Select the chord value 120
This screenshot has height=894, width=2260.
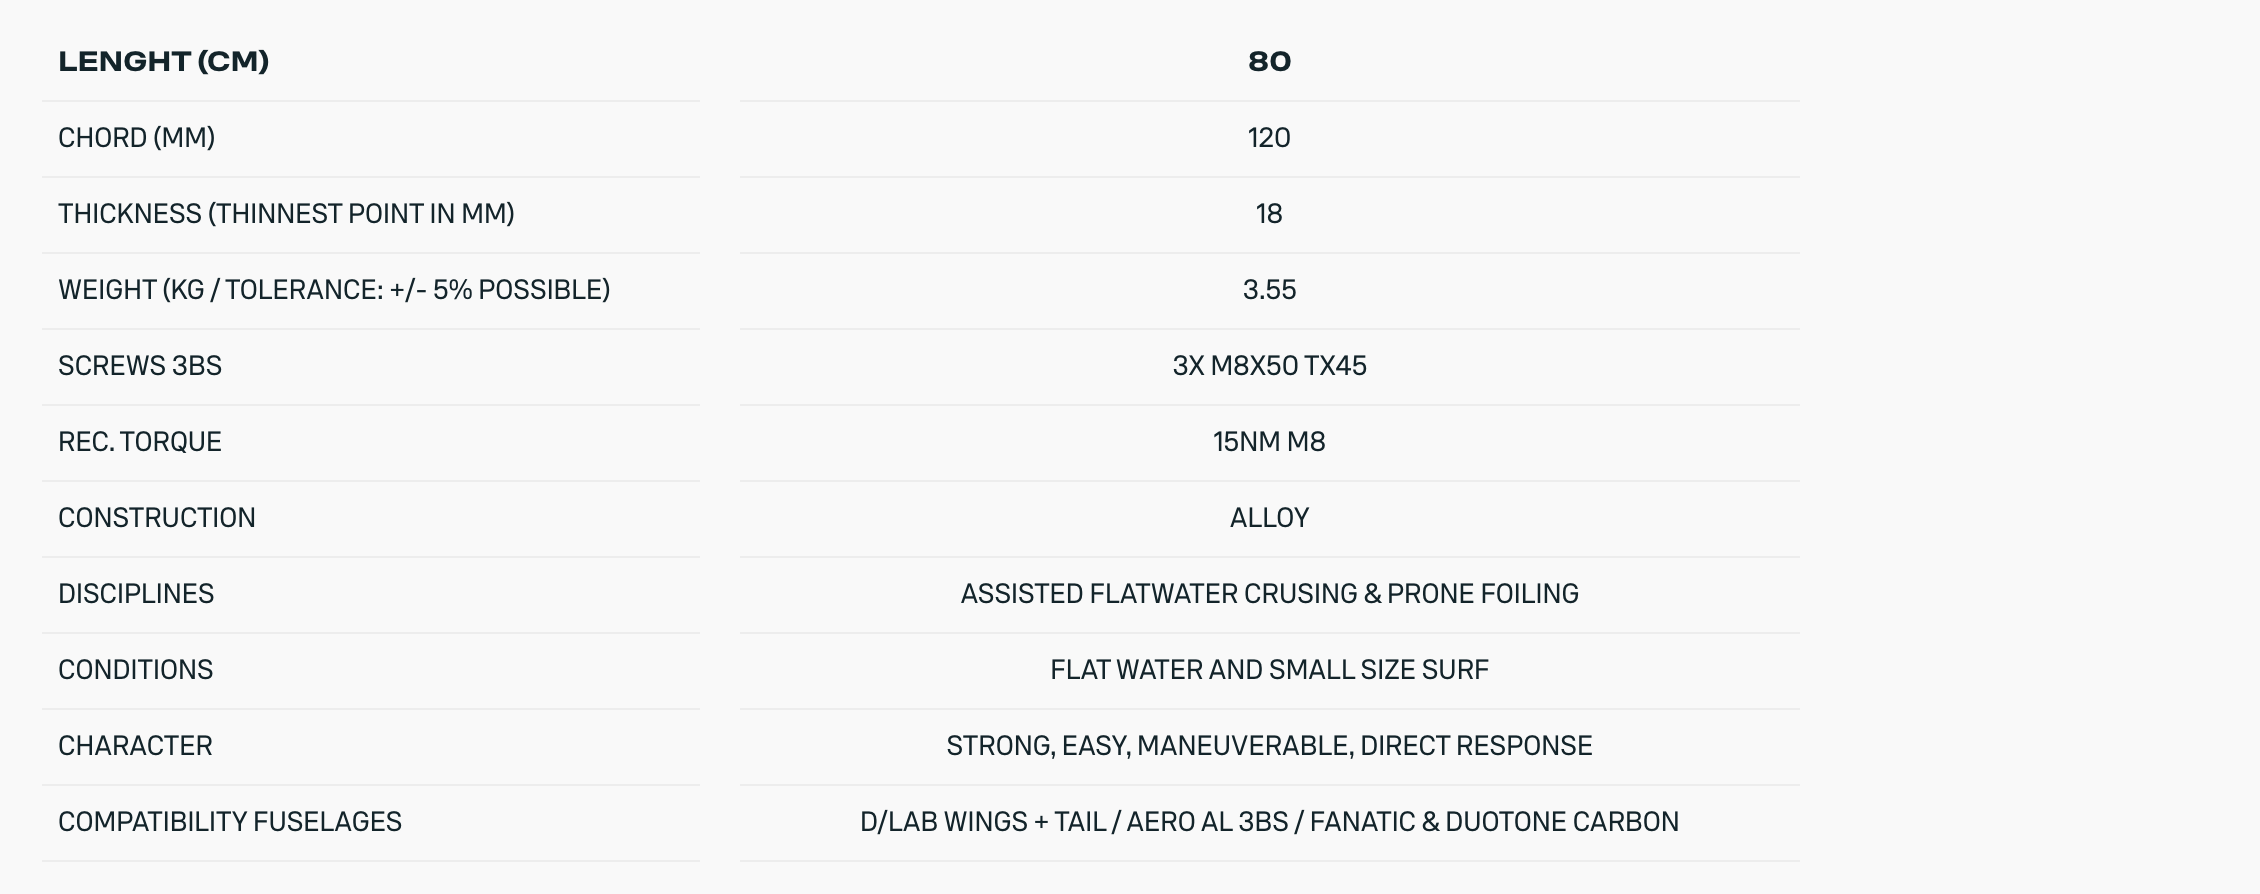pyautogui.click(x=1269, y=138)
